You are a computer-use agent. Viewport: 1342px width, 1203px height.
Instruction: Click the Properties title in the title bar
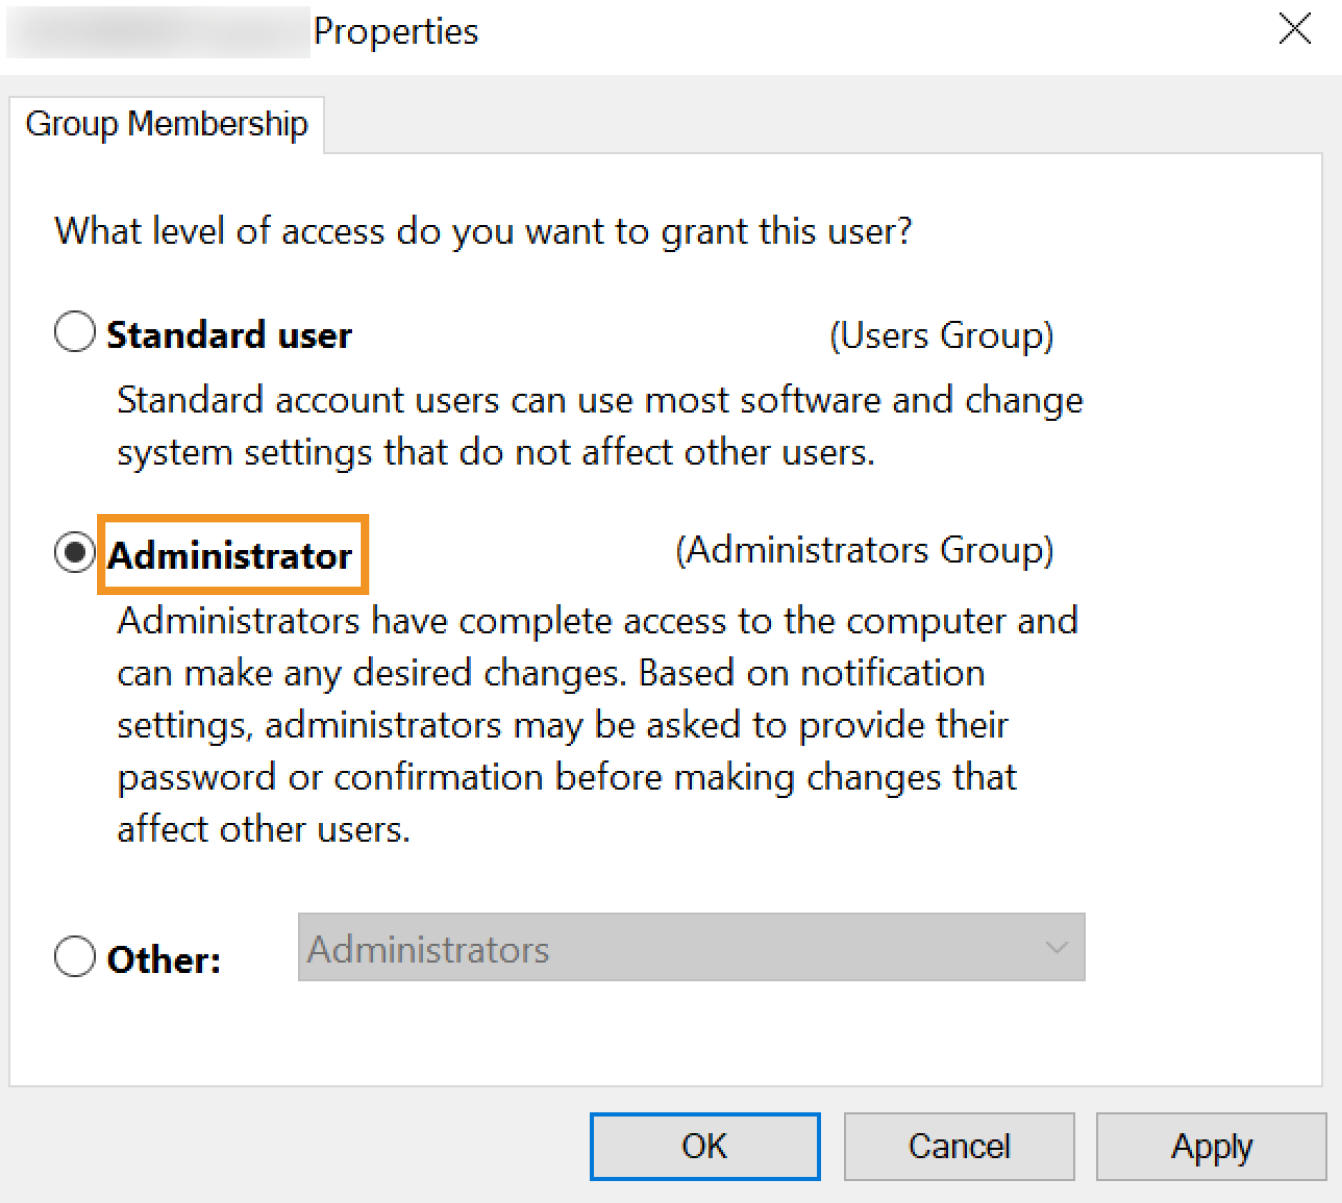coord(396,32)
